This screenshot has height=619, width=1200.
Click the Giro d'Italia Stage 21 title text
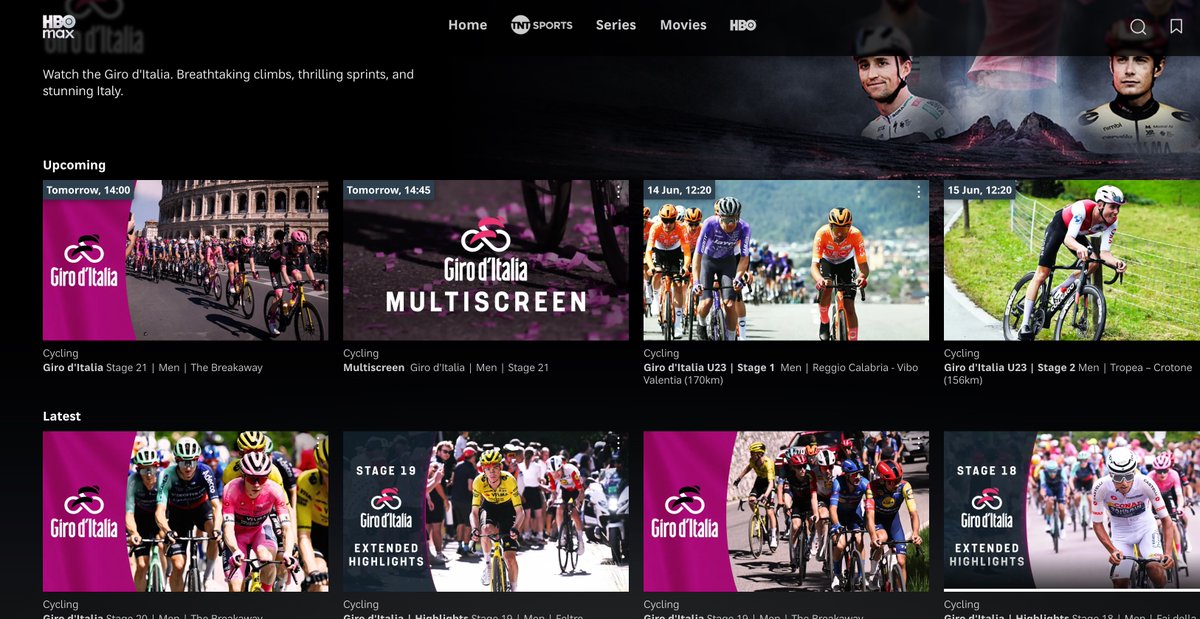(x=153, y=368)
